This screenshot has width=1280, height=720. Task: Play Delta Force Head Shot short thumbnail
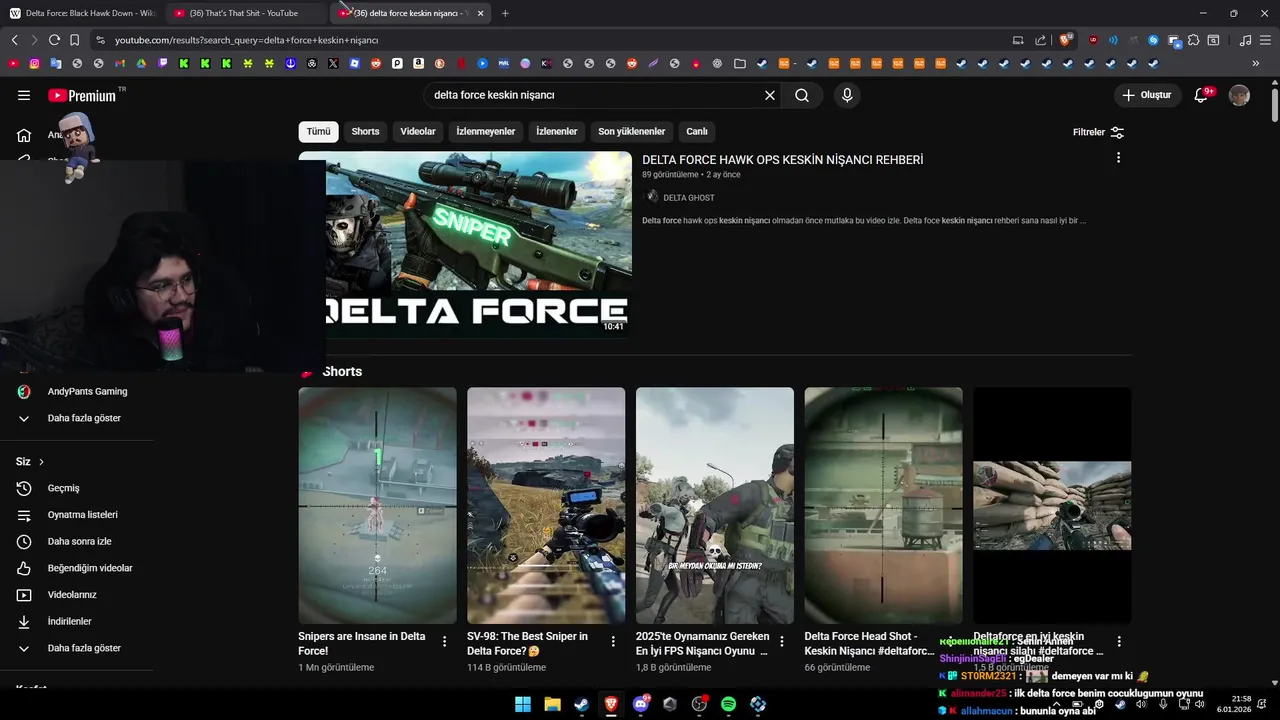[883, 506]
